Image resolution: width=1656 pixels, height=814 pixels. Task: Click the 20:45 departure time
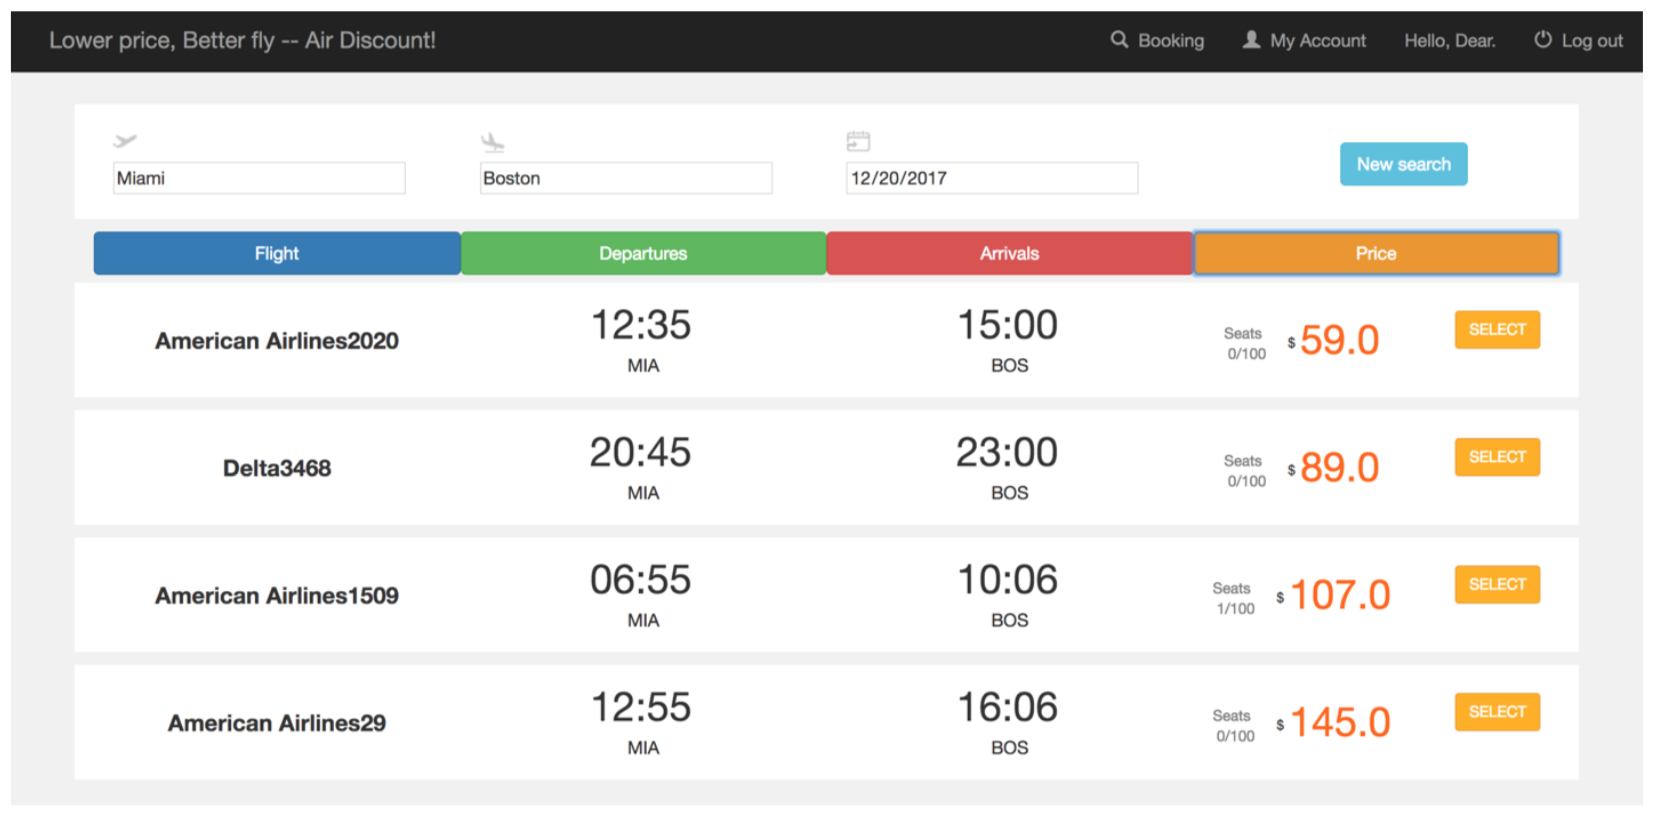pyautogui.click(x=641, y=452)
